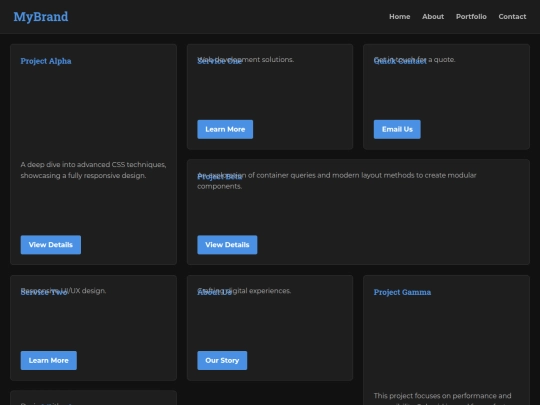View Details for the container queries project

(x=227, y=245)
